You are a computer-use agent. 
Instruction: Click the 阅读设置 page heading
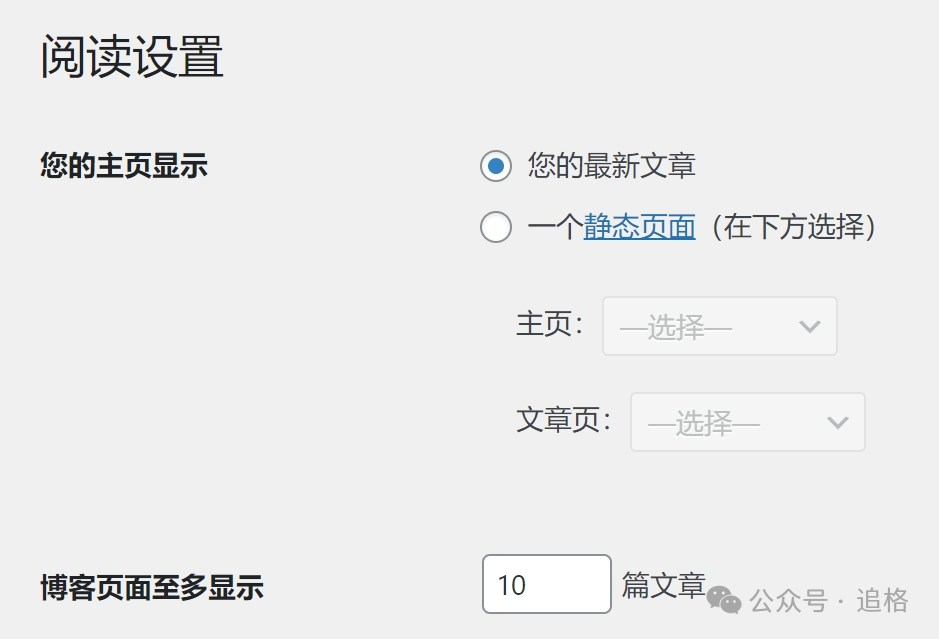coord(132,57)
